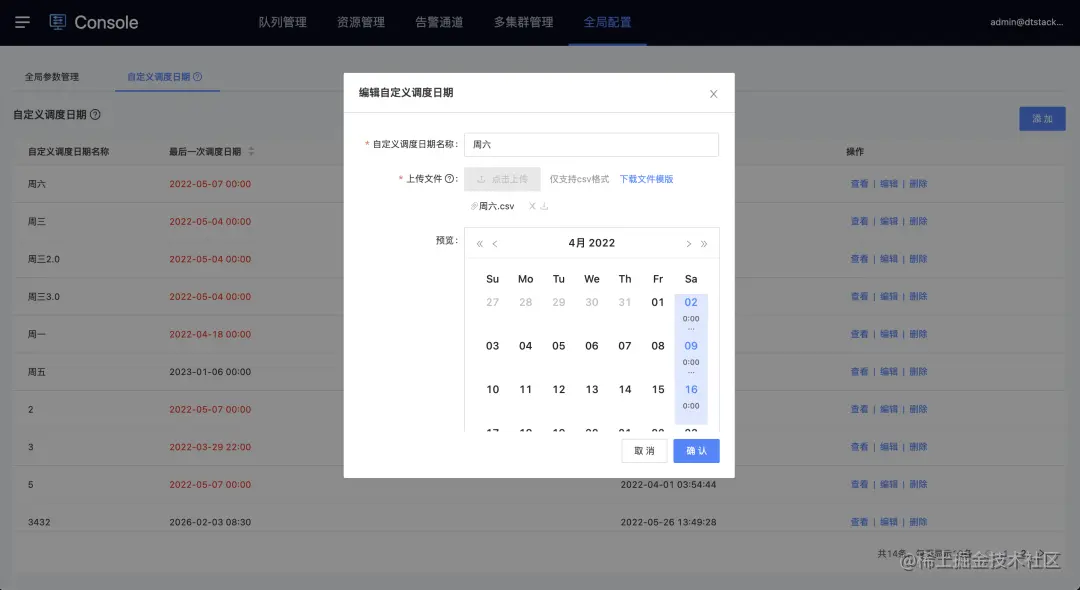Click the 点击上传 button

point(502,179)
